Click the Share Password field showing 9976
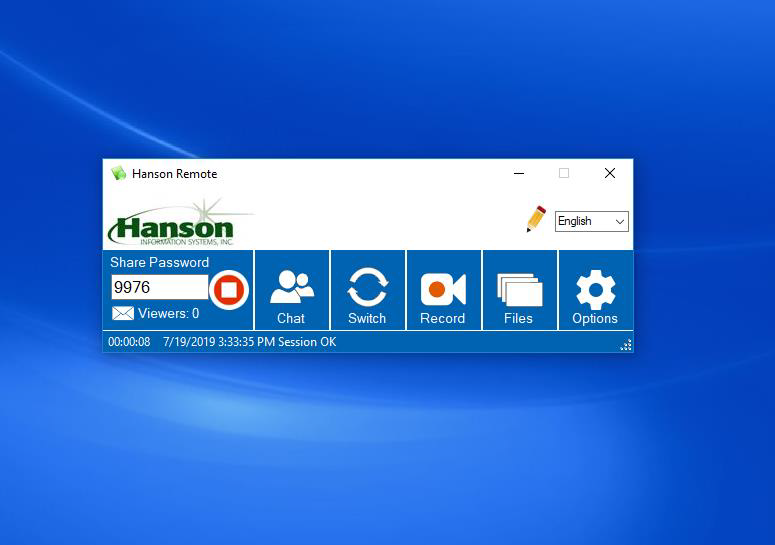 [160, 287]
